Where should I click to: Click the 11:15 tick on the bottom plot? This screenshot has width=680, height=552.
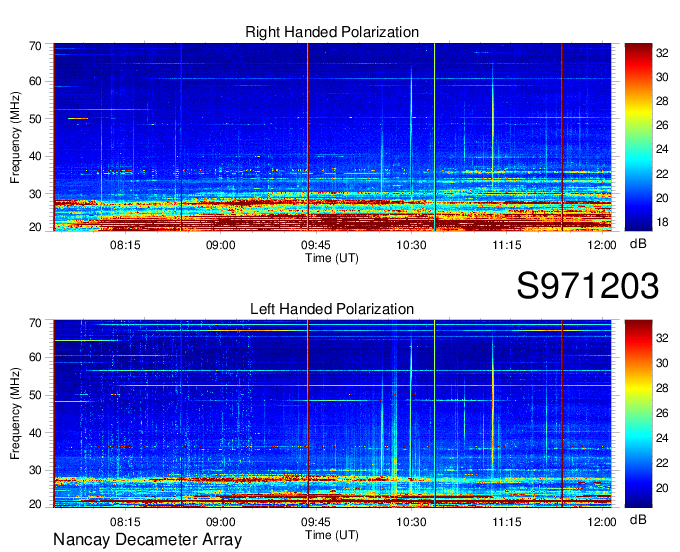point(507,522)
